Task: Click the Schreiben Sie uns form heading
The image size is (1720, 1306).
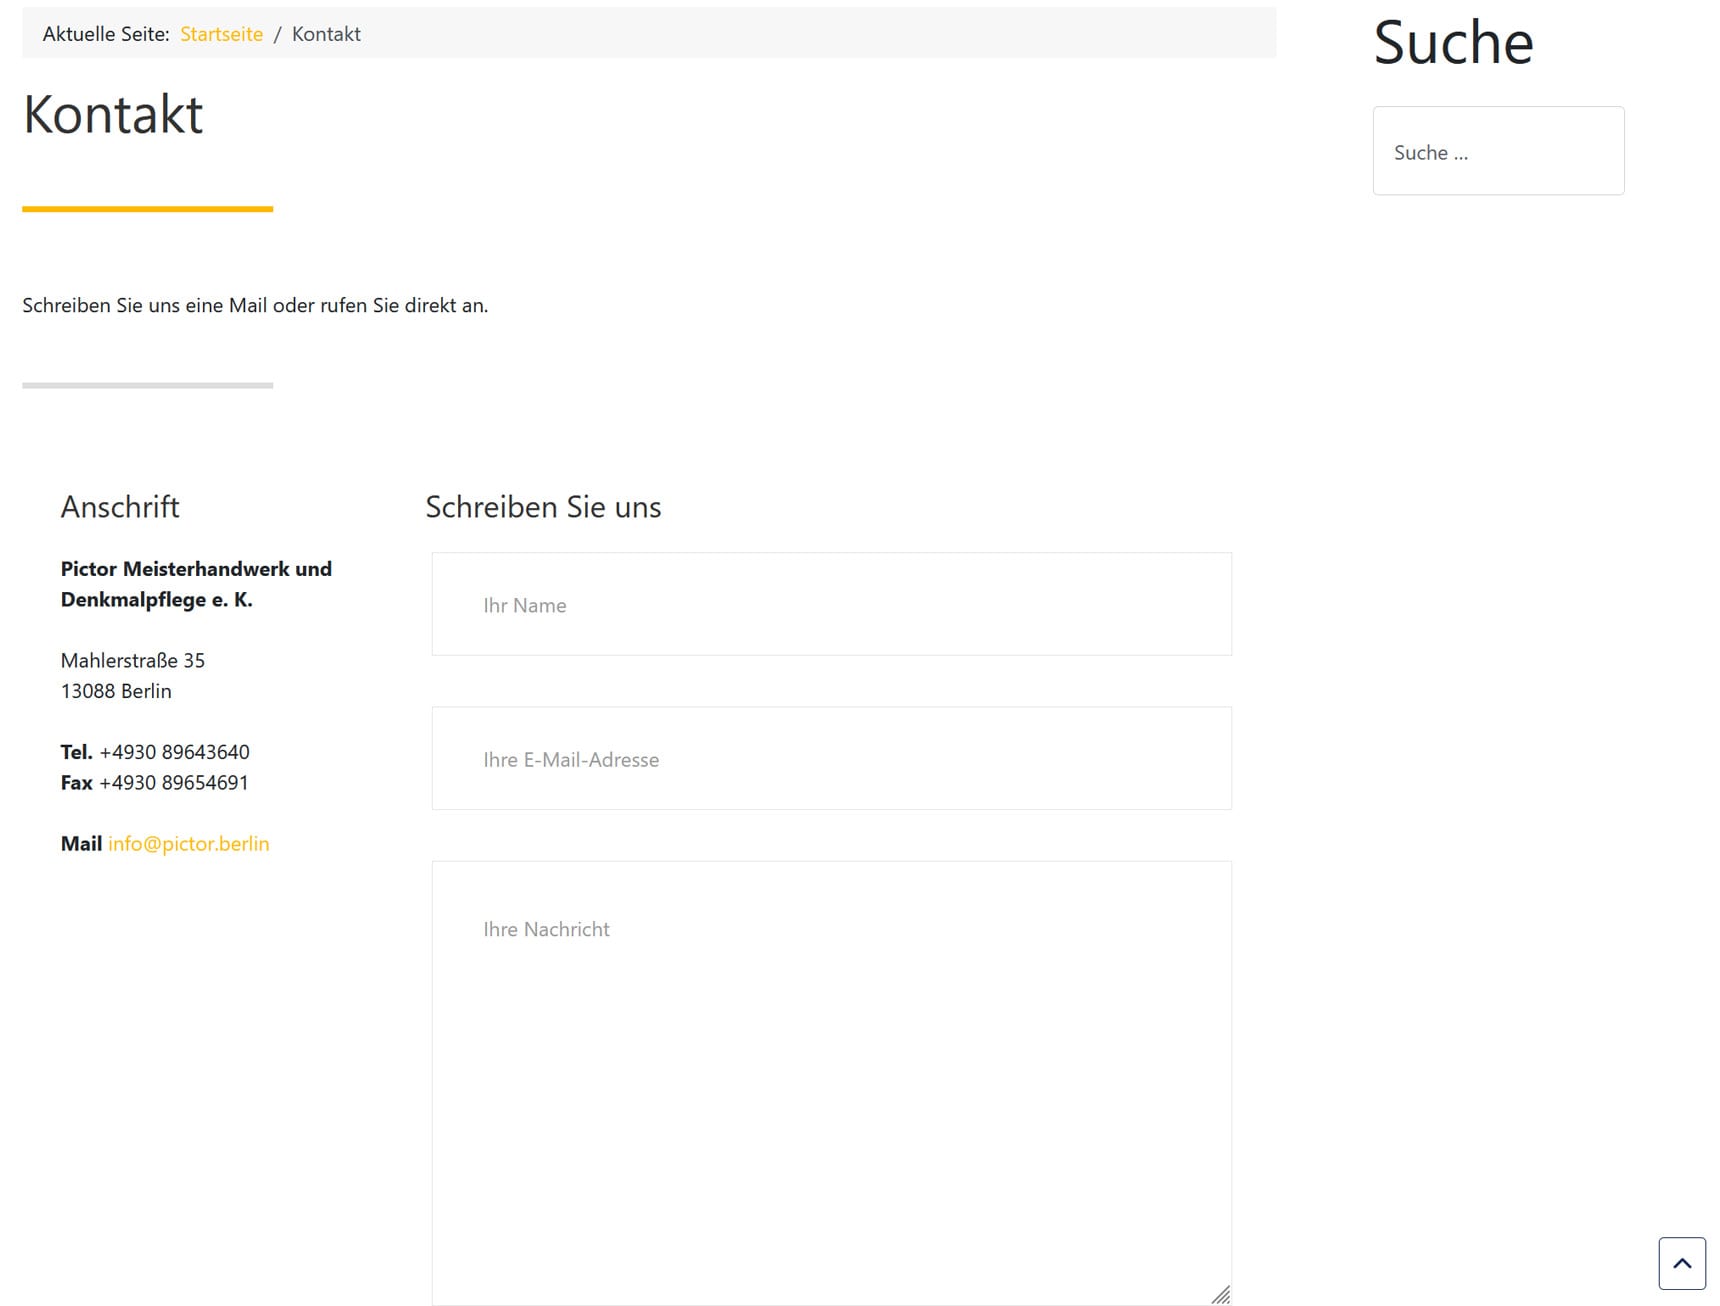Action: [543, 507]
